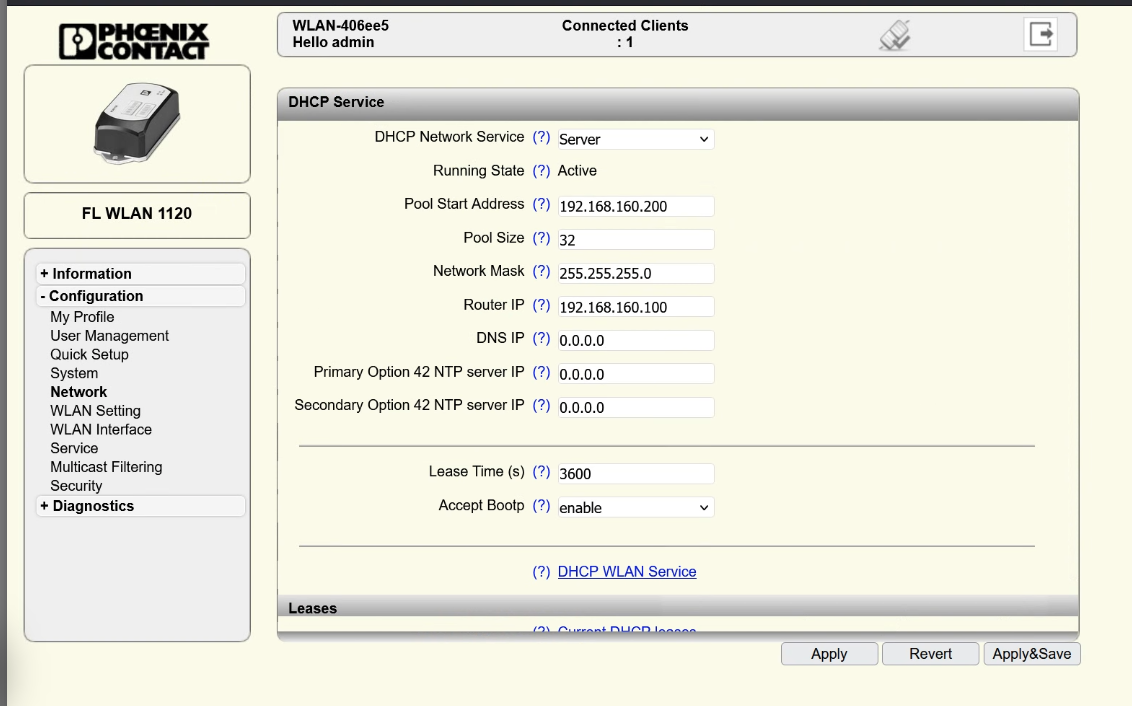The height and width of the screenshot is (706, 1132).
Task: Open help for DHCP Network Service
Action: tap(541, 137)
